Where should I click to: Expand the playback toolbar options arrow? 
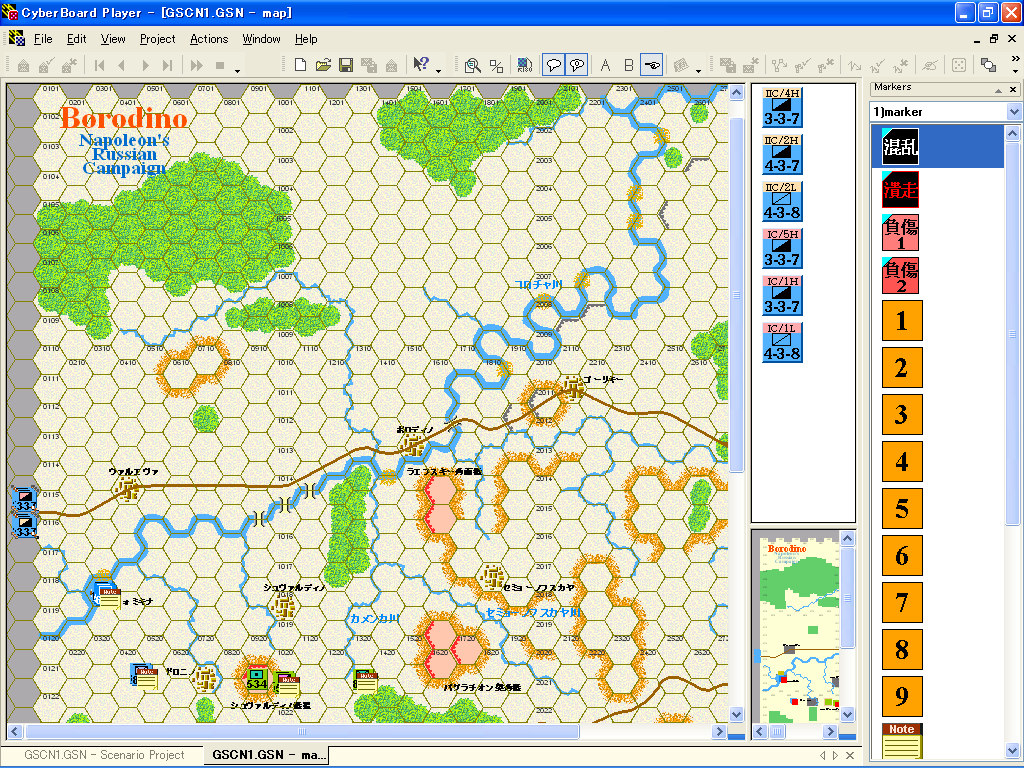pyautogui.click(x=238, y=71)
